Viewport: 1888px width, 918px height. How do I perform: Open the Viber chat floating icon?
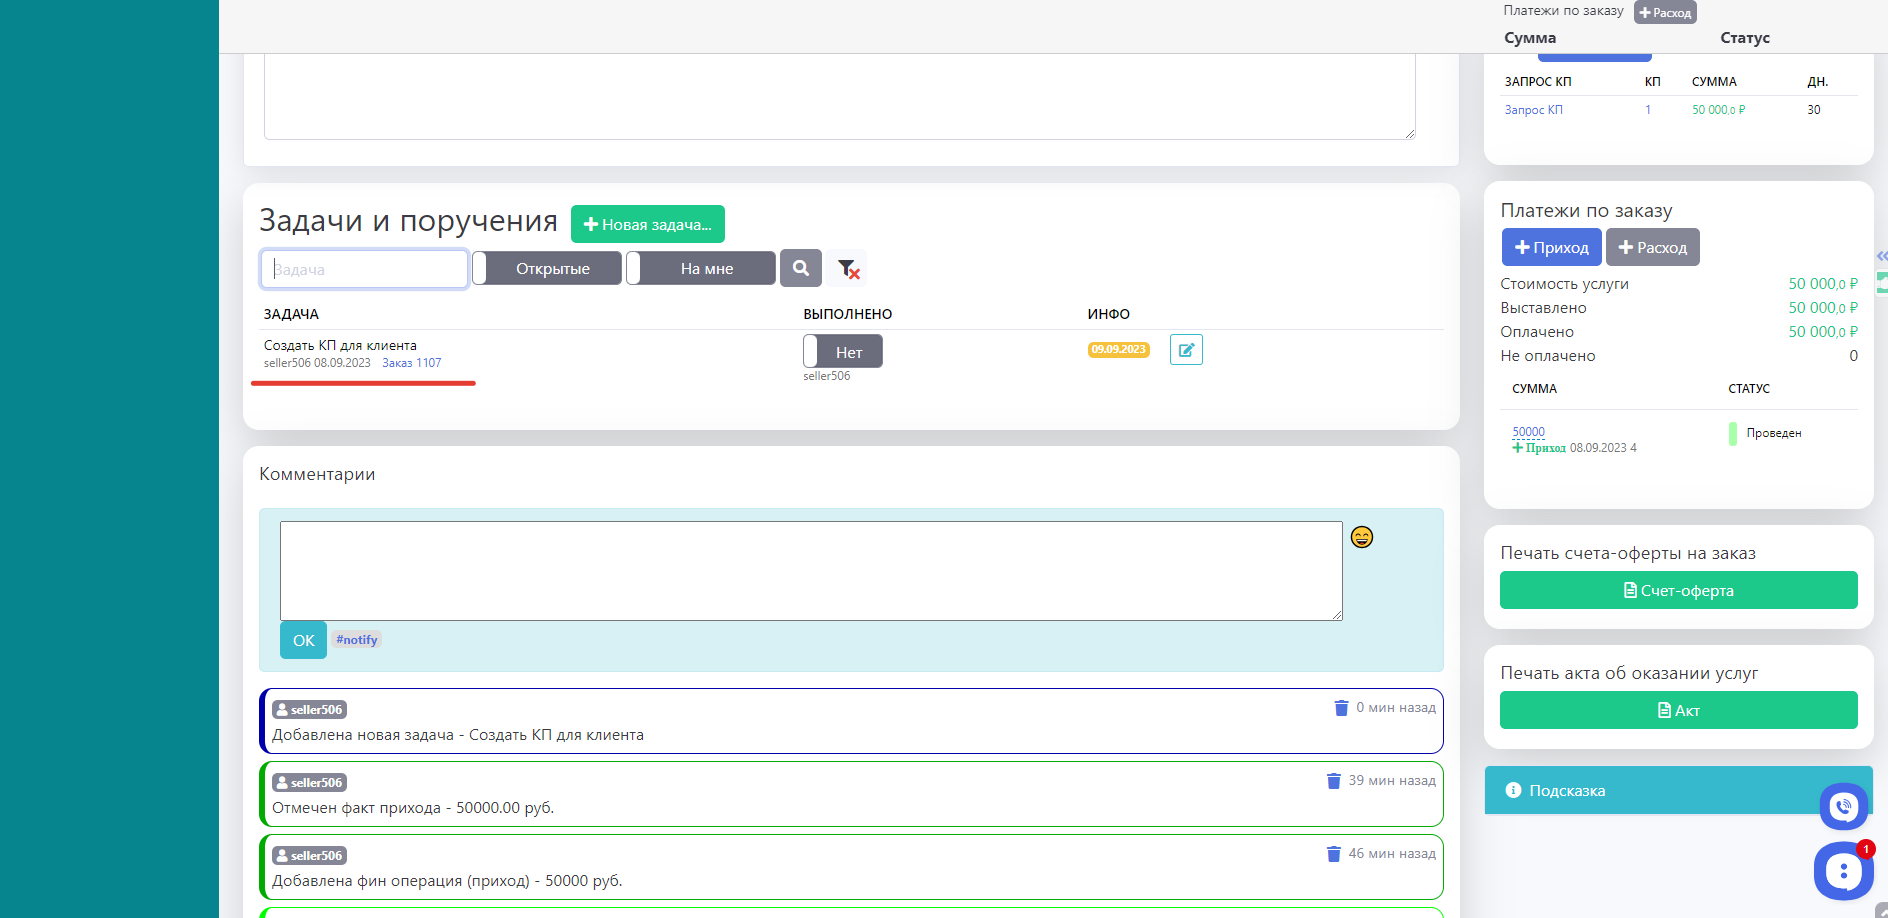pyautogui.click(x=1843, y=806)
